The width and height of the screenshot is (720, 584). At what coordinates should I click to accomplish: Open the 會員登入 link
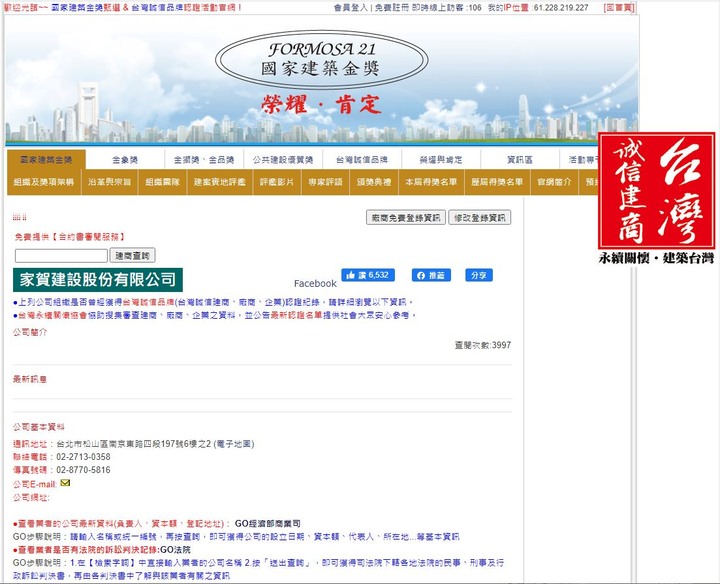[x=351, y=7]
